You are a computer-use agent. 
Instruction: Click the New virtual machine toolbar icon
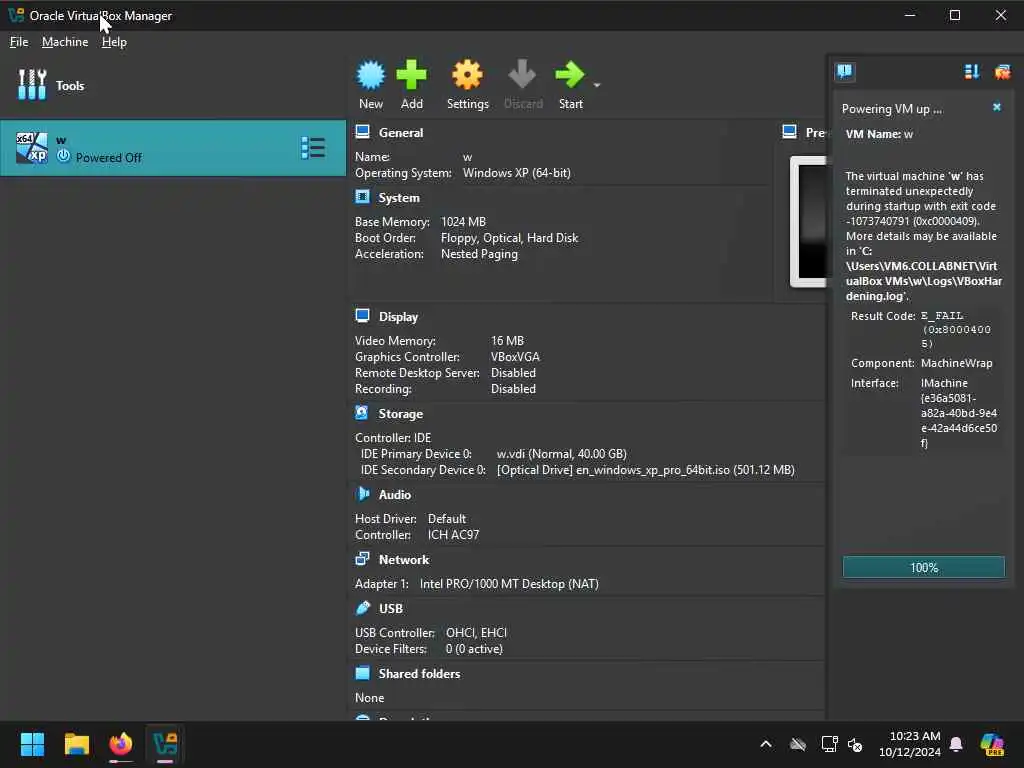coord(370,75)
